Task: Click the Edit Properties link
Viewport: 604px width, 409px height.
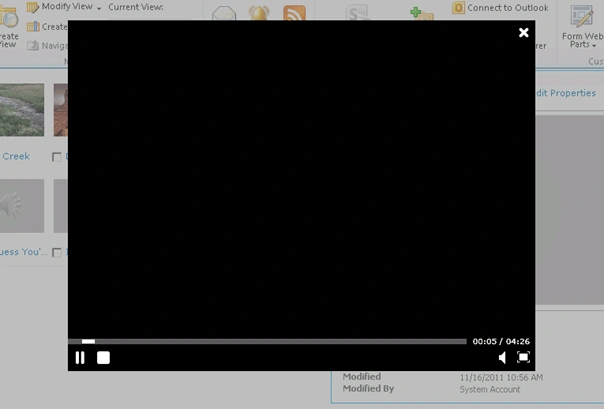Action: tap(565, 93)
